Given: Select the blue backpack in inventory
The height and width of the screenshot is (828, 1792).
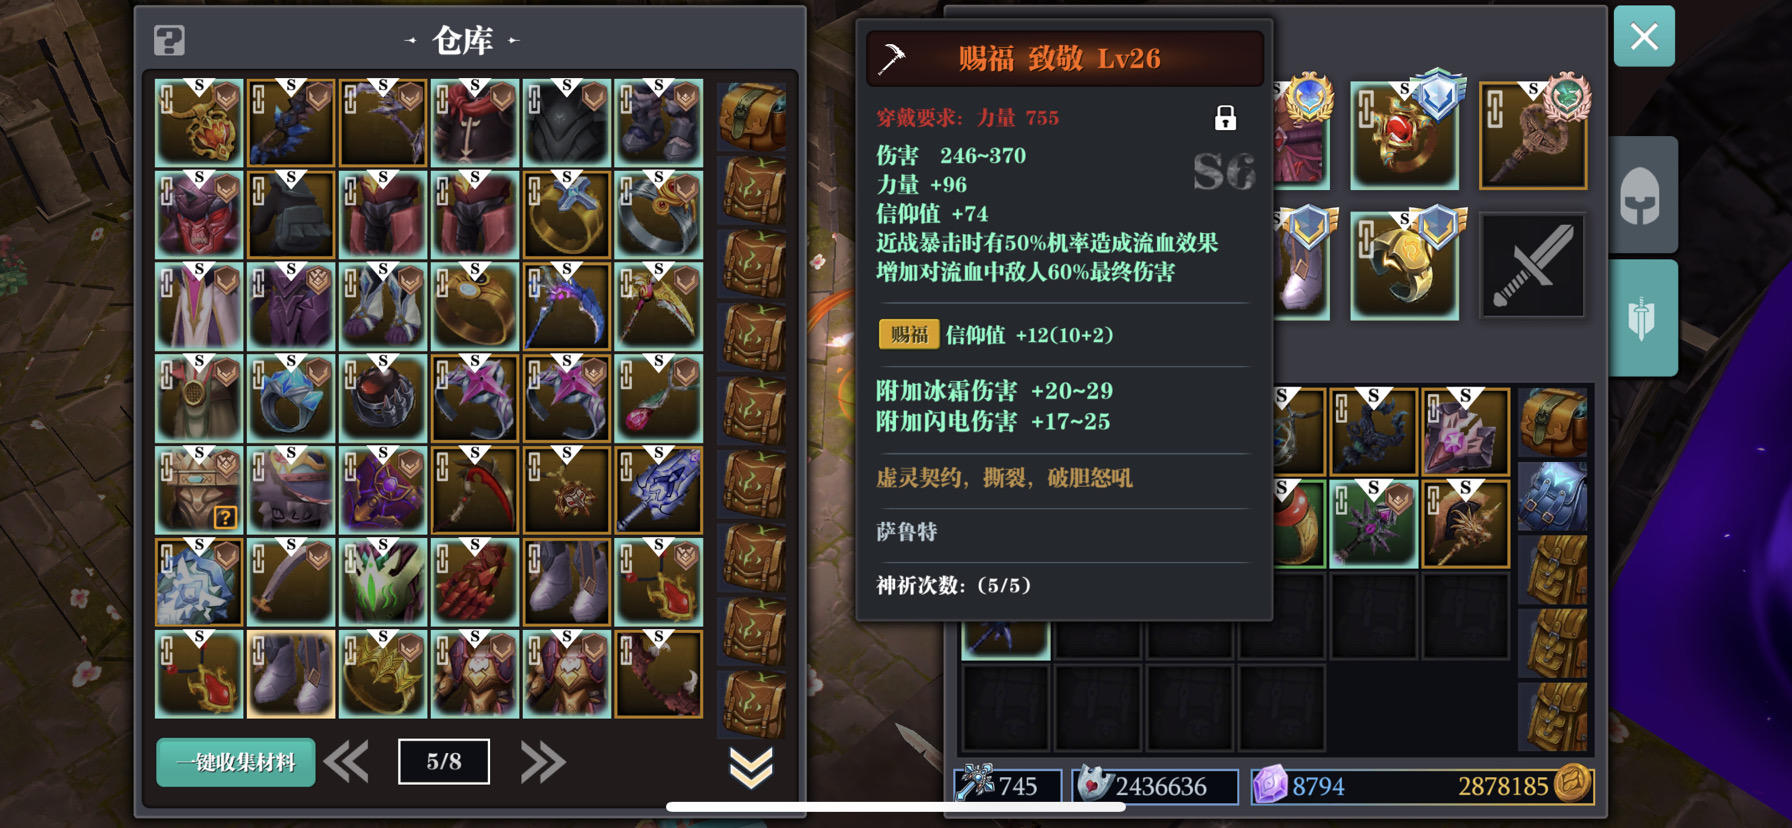Looking at the screenshot, I should click(1553, 495).
